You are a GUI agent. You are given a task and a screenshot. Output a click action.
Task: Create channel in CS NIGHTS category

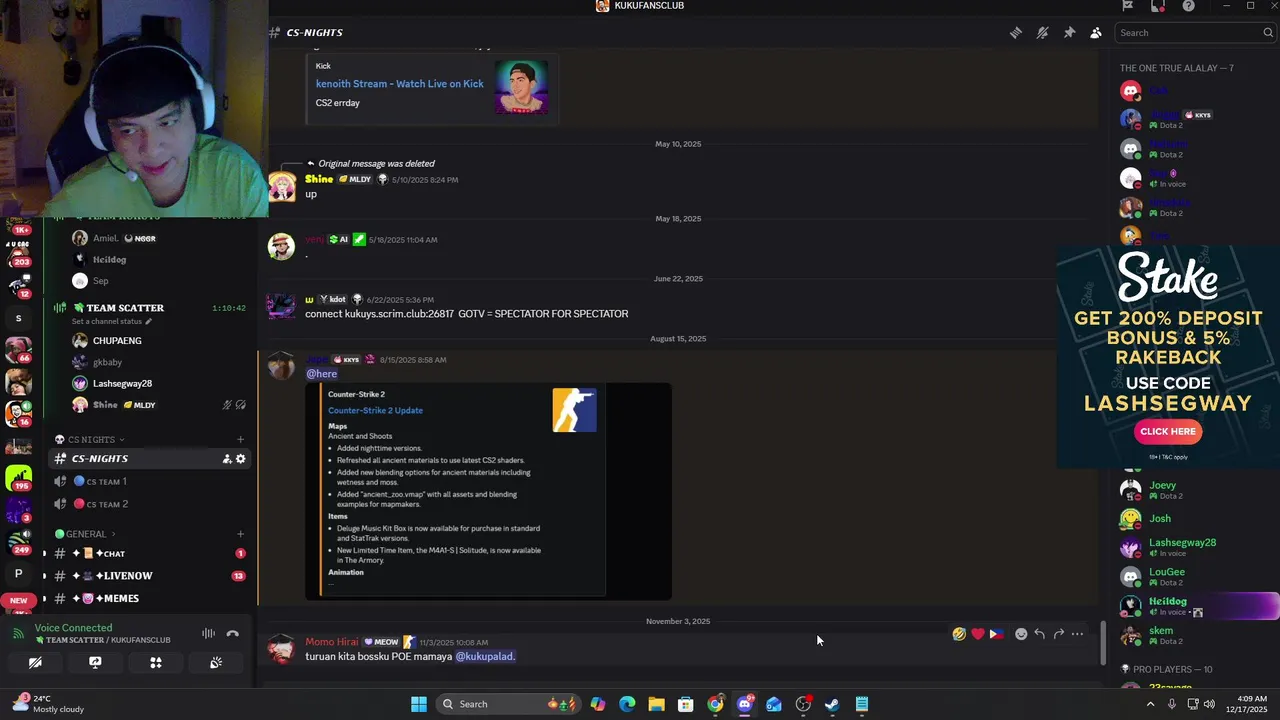240,440
